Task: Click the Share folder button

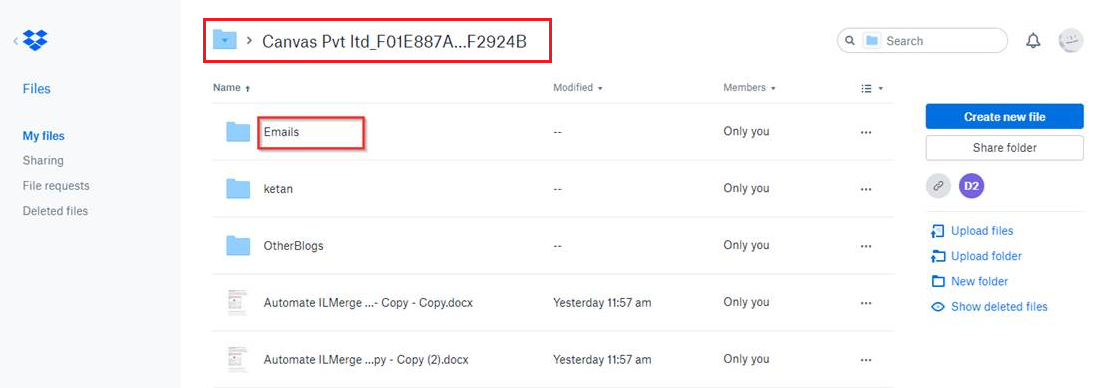Action: tap(1004, 148)
